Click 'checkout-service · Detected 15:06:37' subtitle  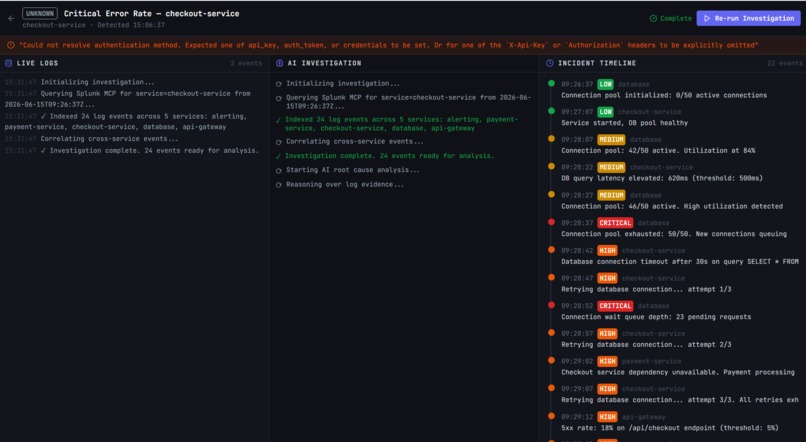(x=94, y=25)
